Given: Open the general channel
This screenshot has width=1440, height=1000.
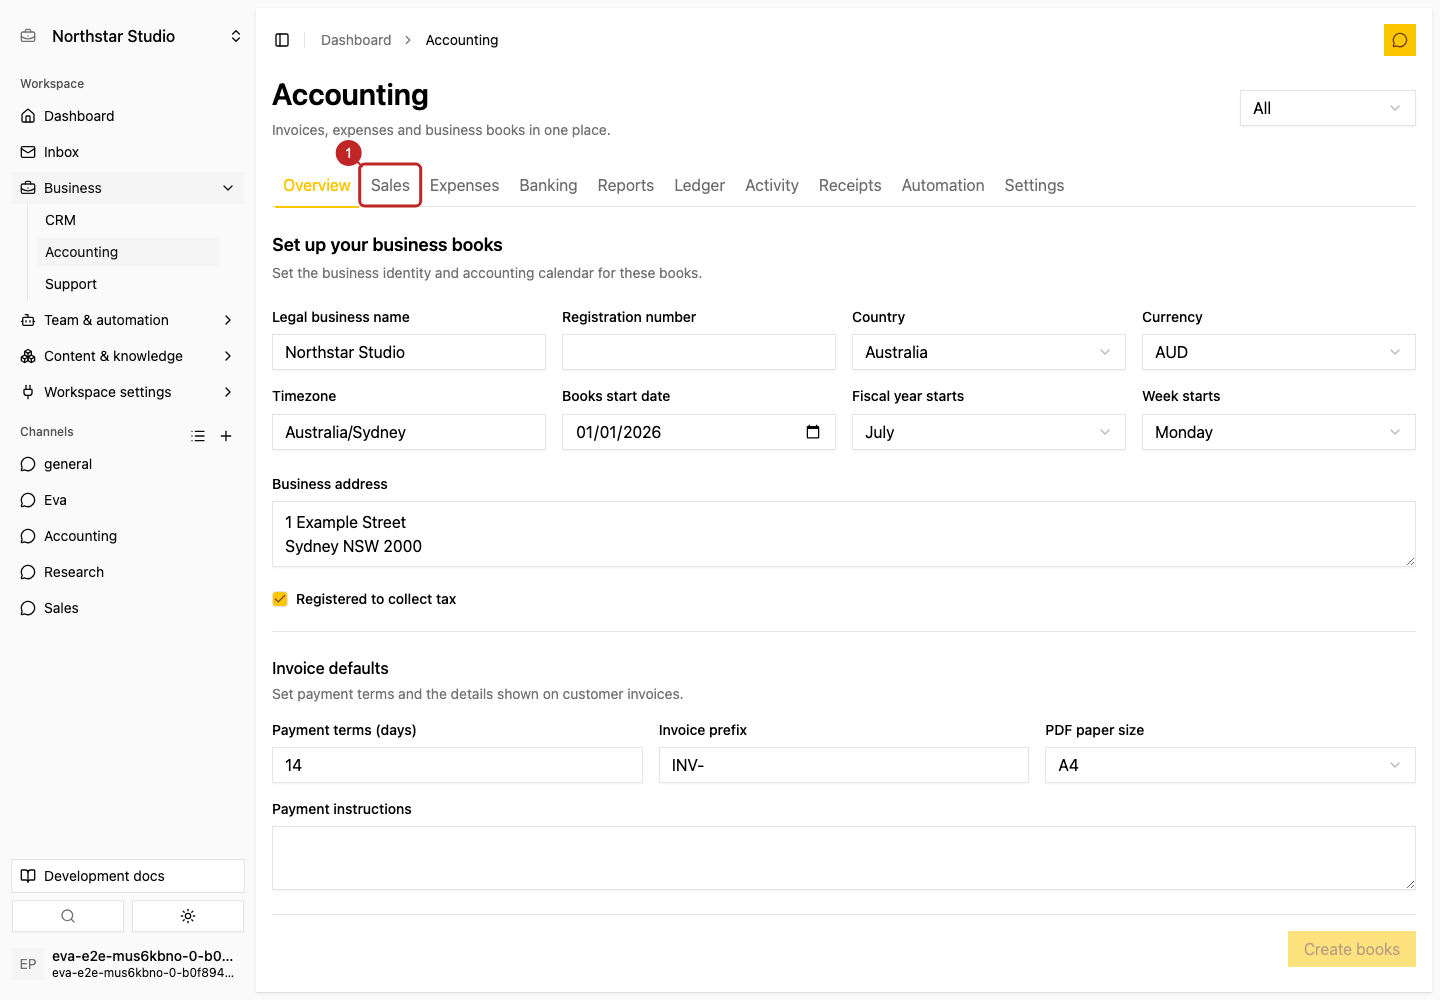Looking at the screenshot, I should 128,464.
